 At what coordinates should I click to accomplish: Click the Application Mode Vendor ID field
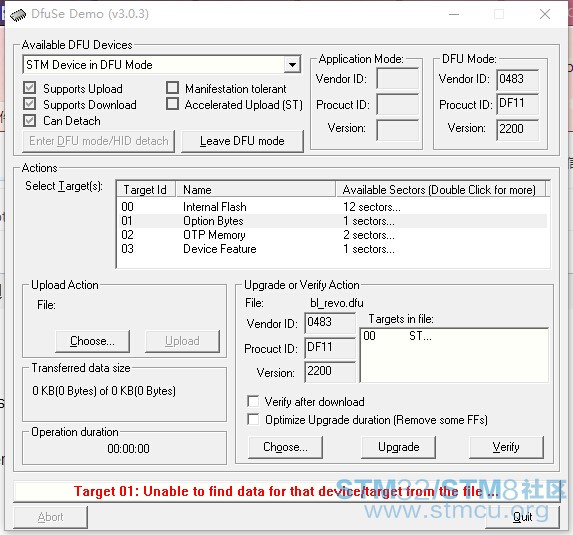point(398,78)
